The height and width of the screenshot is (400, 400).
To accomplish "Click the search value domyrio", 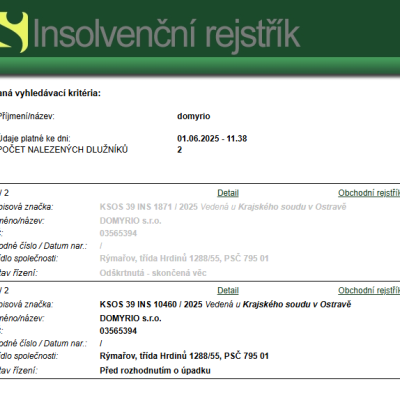I will coord(194,116).
